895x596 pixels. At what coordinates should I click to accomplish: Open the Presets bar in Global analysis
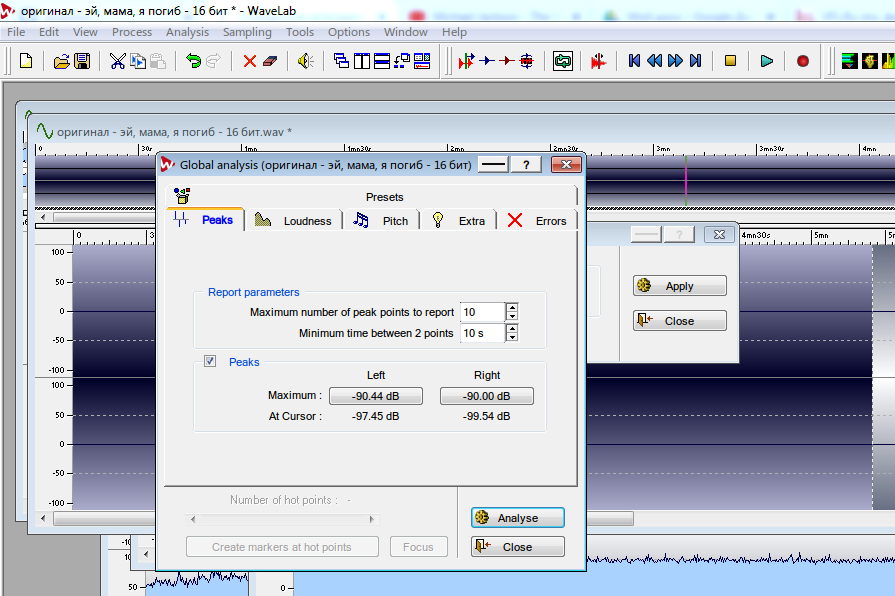[x=384, y=197]
